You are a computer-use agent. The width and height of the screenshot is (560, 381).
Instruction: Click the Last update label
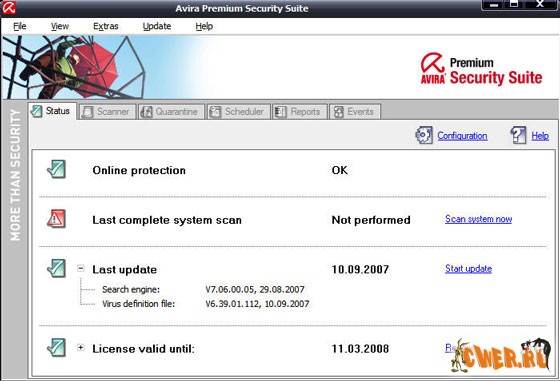125,270
